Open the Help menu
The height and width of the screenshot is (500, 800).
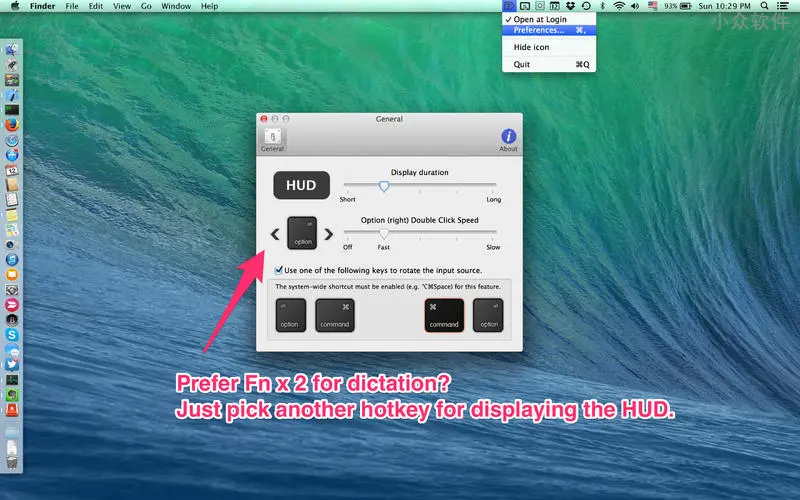[209, 6]
